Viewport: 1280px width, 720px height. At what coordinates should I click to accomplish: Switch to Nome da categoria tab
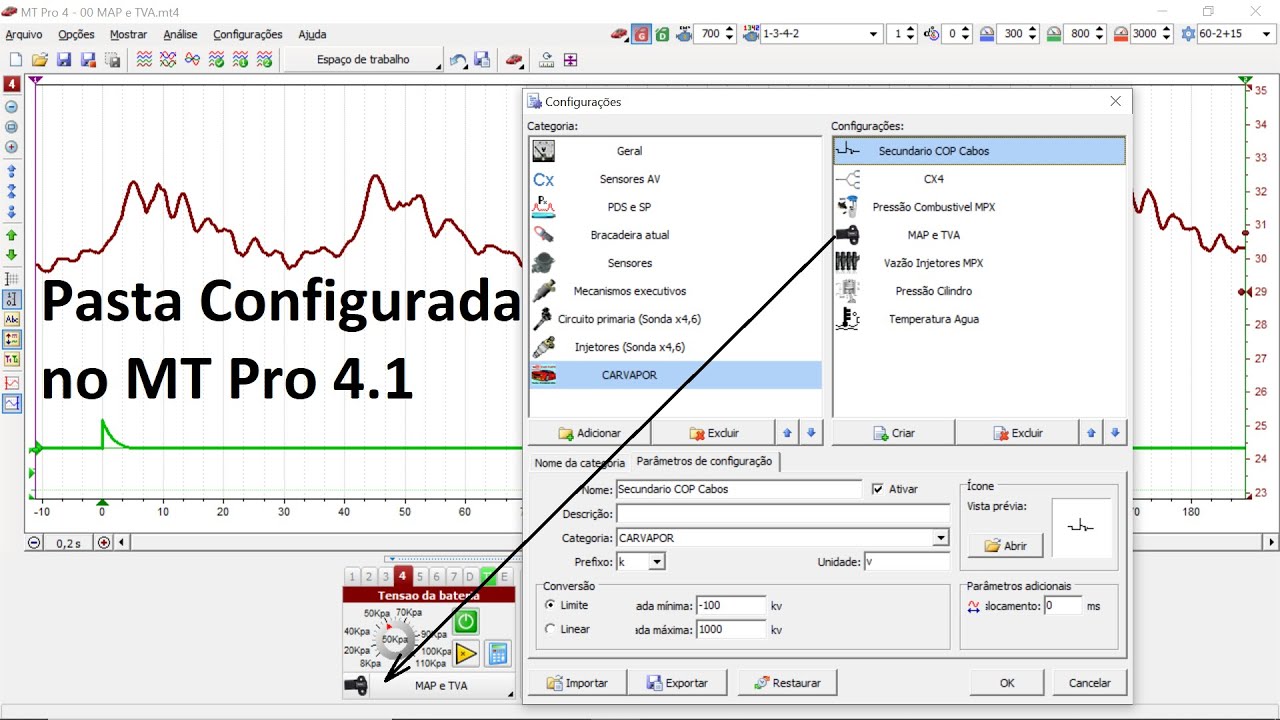580,463
